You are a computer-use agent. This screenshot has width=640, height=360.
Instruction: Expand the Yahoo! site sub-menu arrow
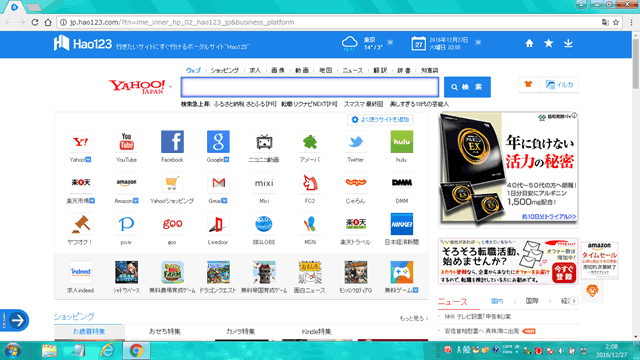89,160
